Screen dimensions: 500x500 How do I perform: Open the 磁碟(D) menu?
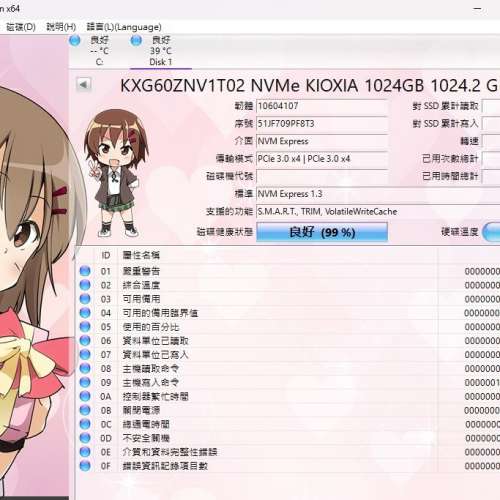21,27
